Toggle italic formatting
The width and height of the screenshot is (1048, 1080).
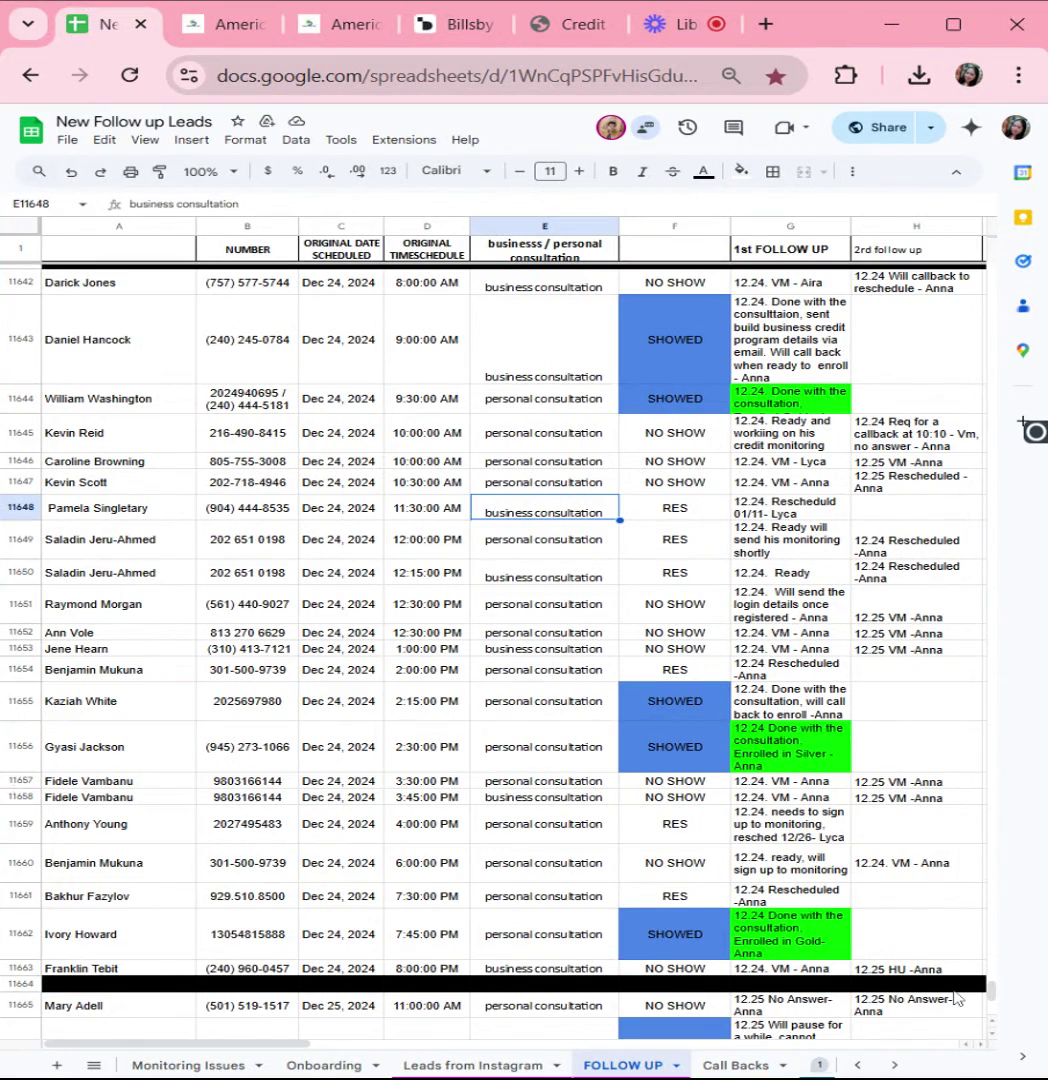[x=642, y=172]
